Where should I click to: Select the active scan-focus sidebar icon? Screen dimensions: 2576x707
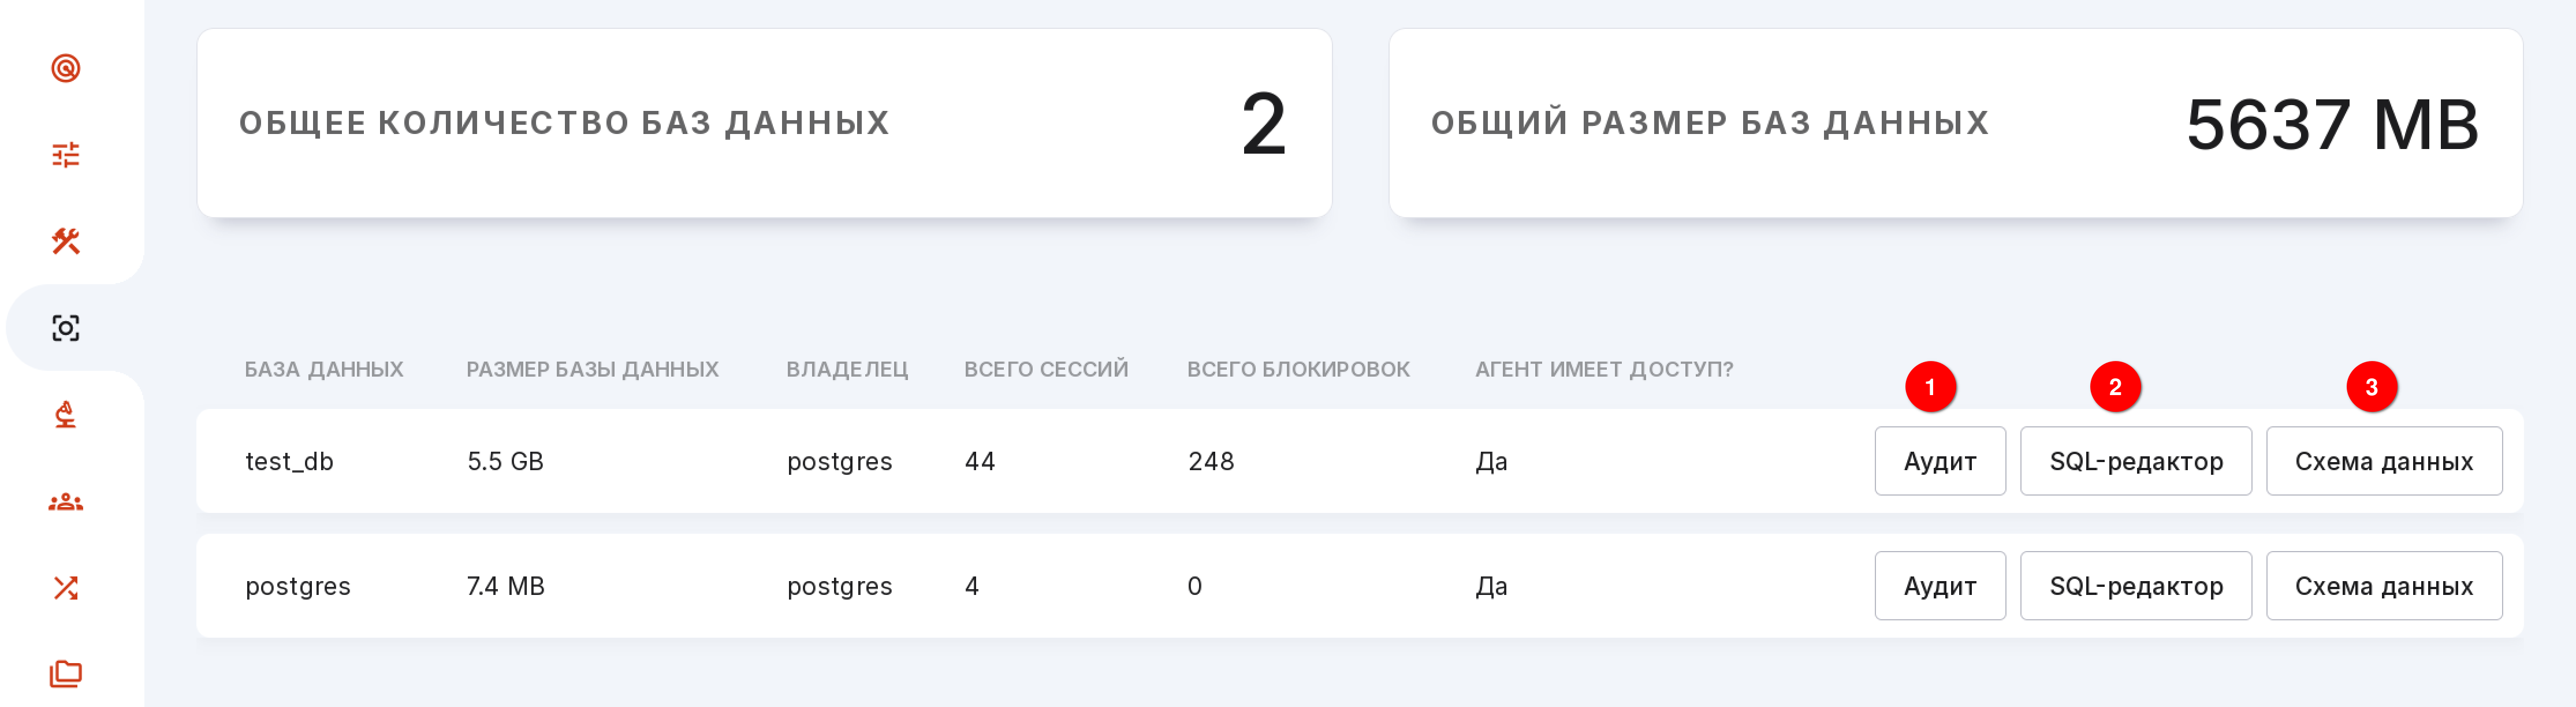[x=66, y=328]
